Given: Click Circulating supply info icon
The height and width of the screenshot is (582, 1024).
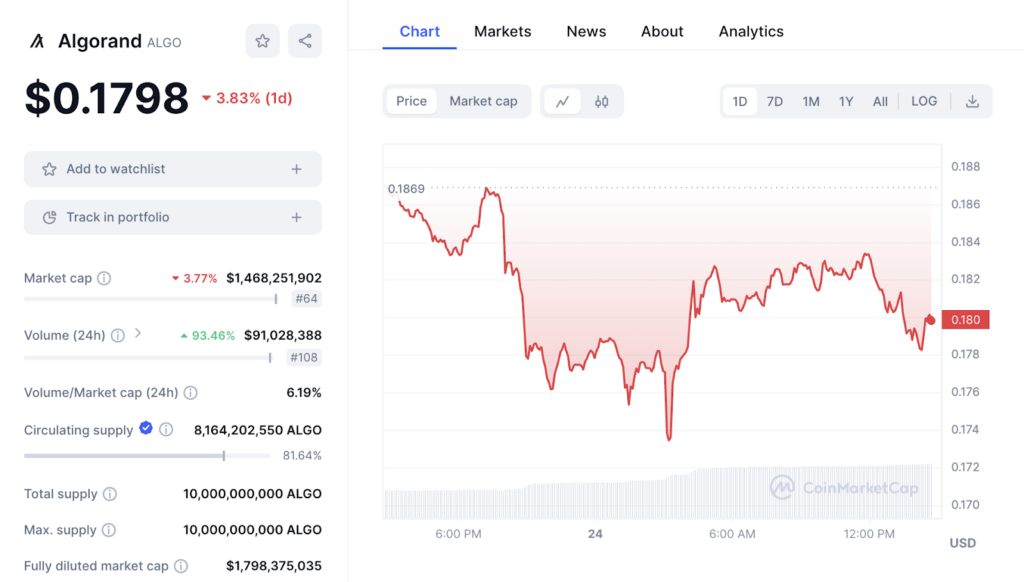Looking at the screenshot, I should coord(167,430).
